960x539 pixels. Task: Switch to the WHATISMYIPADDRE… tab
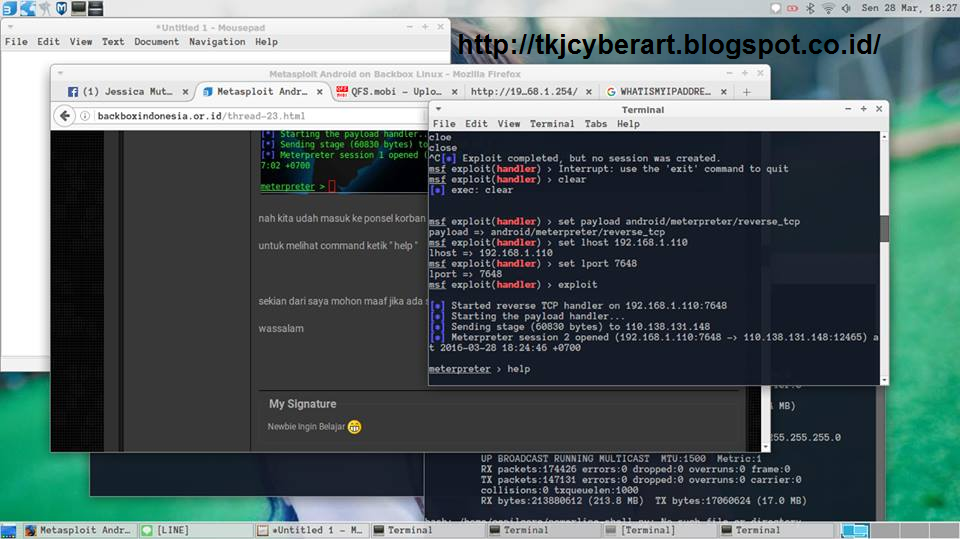pyautogui.click(x=665, y=92)
